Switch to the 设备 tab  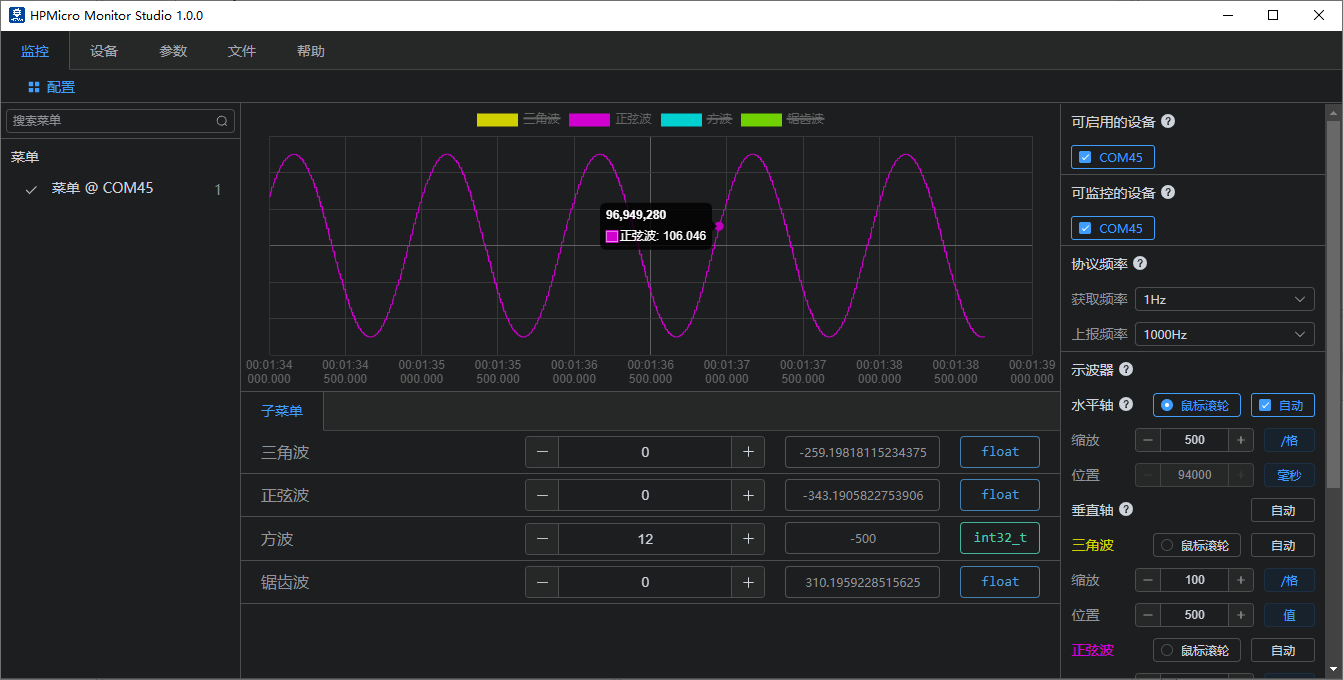click(x=104, y=51)
